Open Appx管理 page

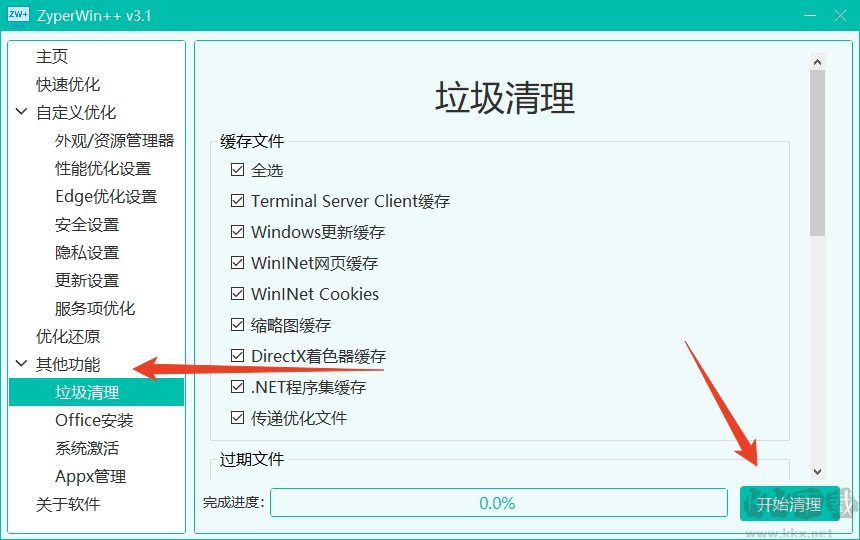point(90,476)
